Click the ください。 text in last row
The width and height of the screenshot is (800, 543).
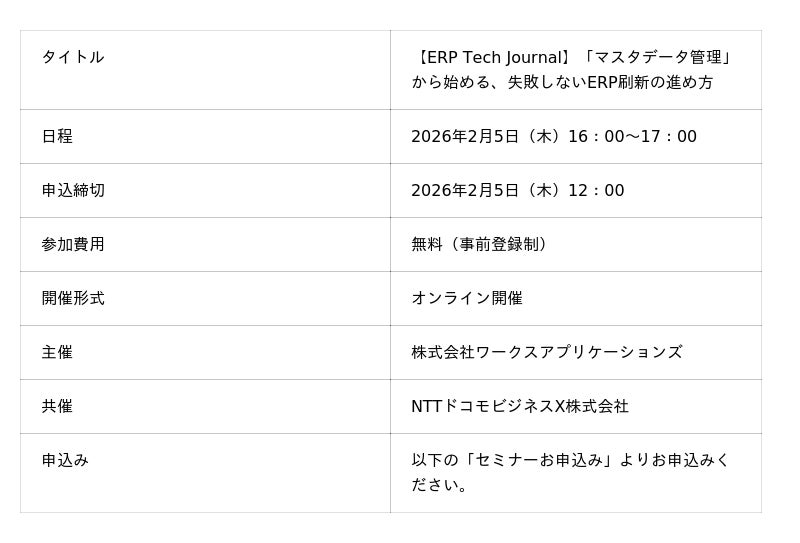440,485
